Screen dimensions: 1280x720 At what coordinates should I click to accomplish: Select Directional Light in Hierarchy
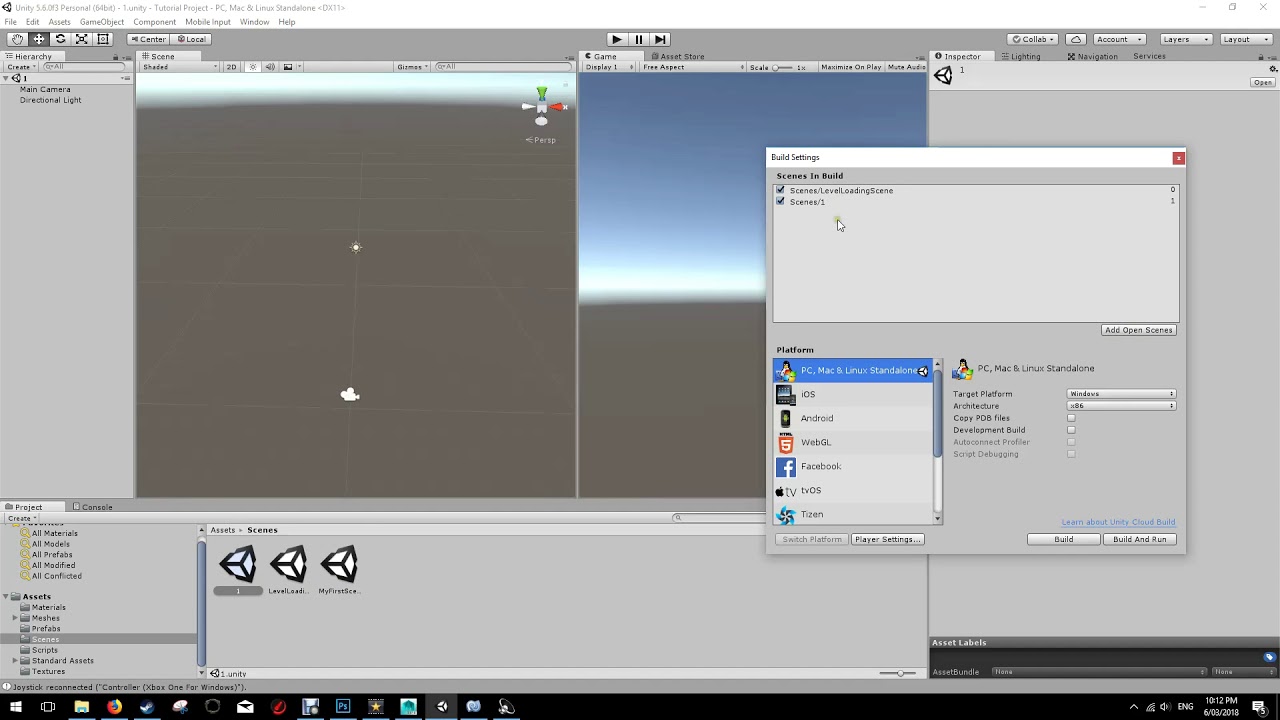click(x=50, y=100)
